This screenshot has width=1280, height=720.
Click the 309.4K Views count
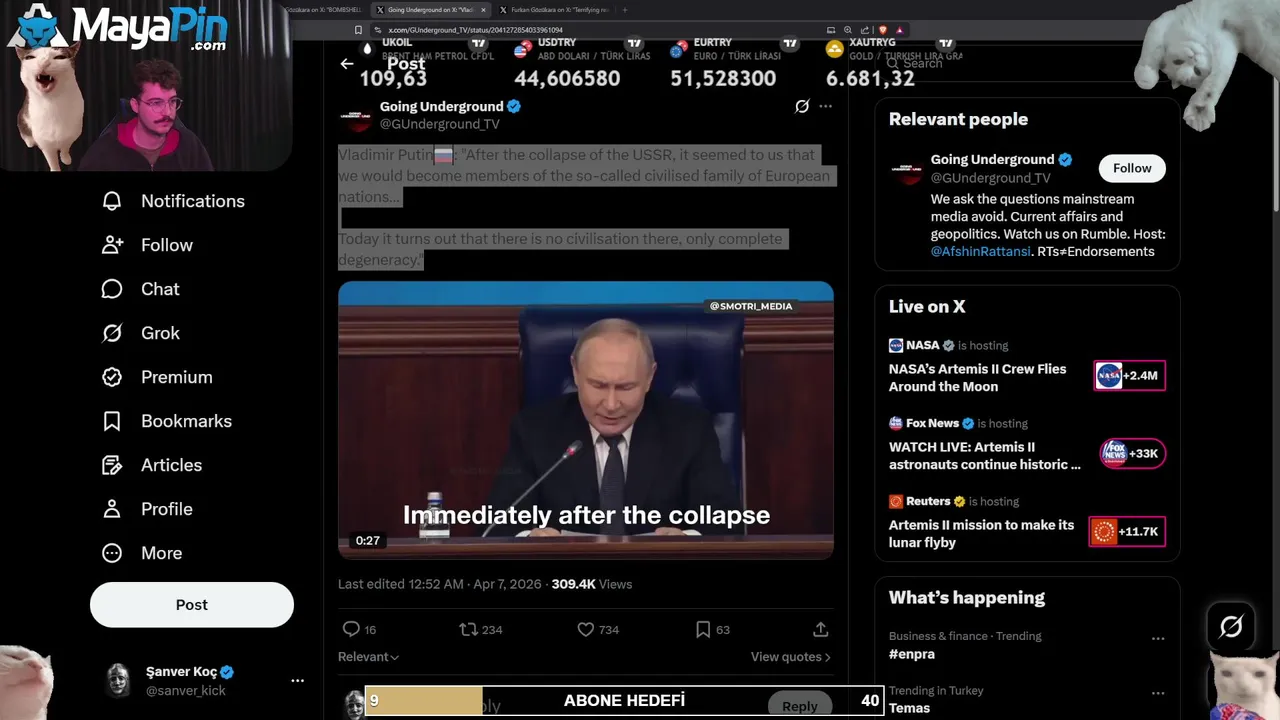click(592, 584)
